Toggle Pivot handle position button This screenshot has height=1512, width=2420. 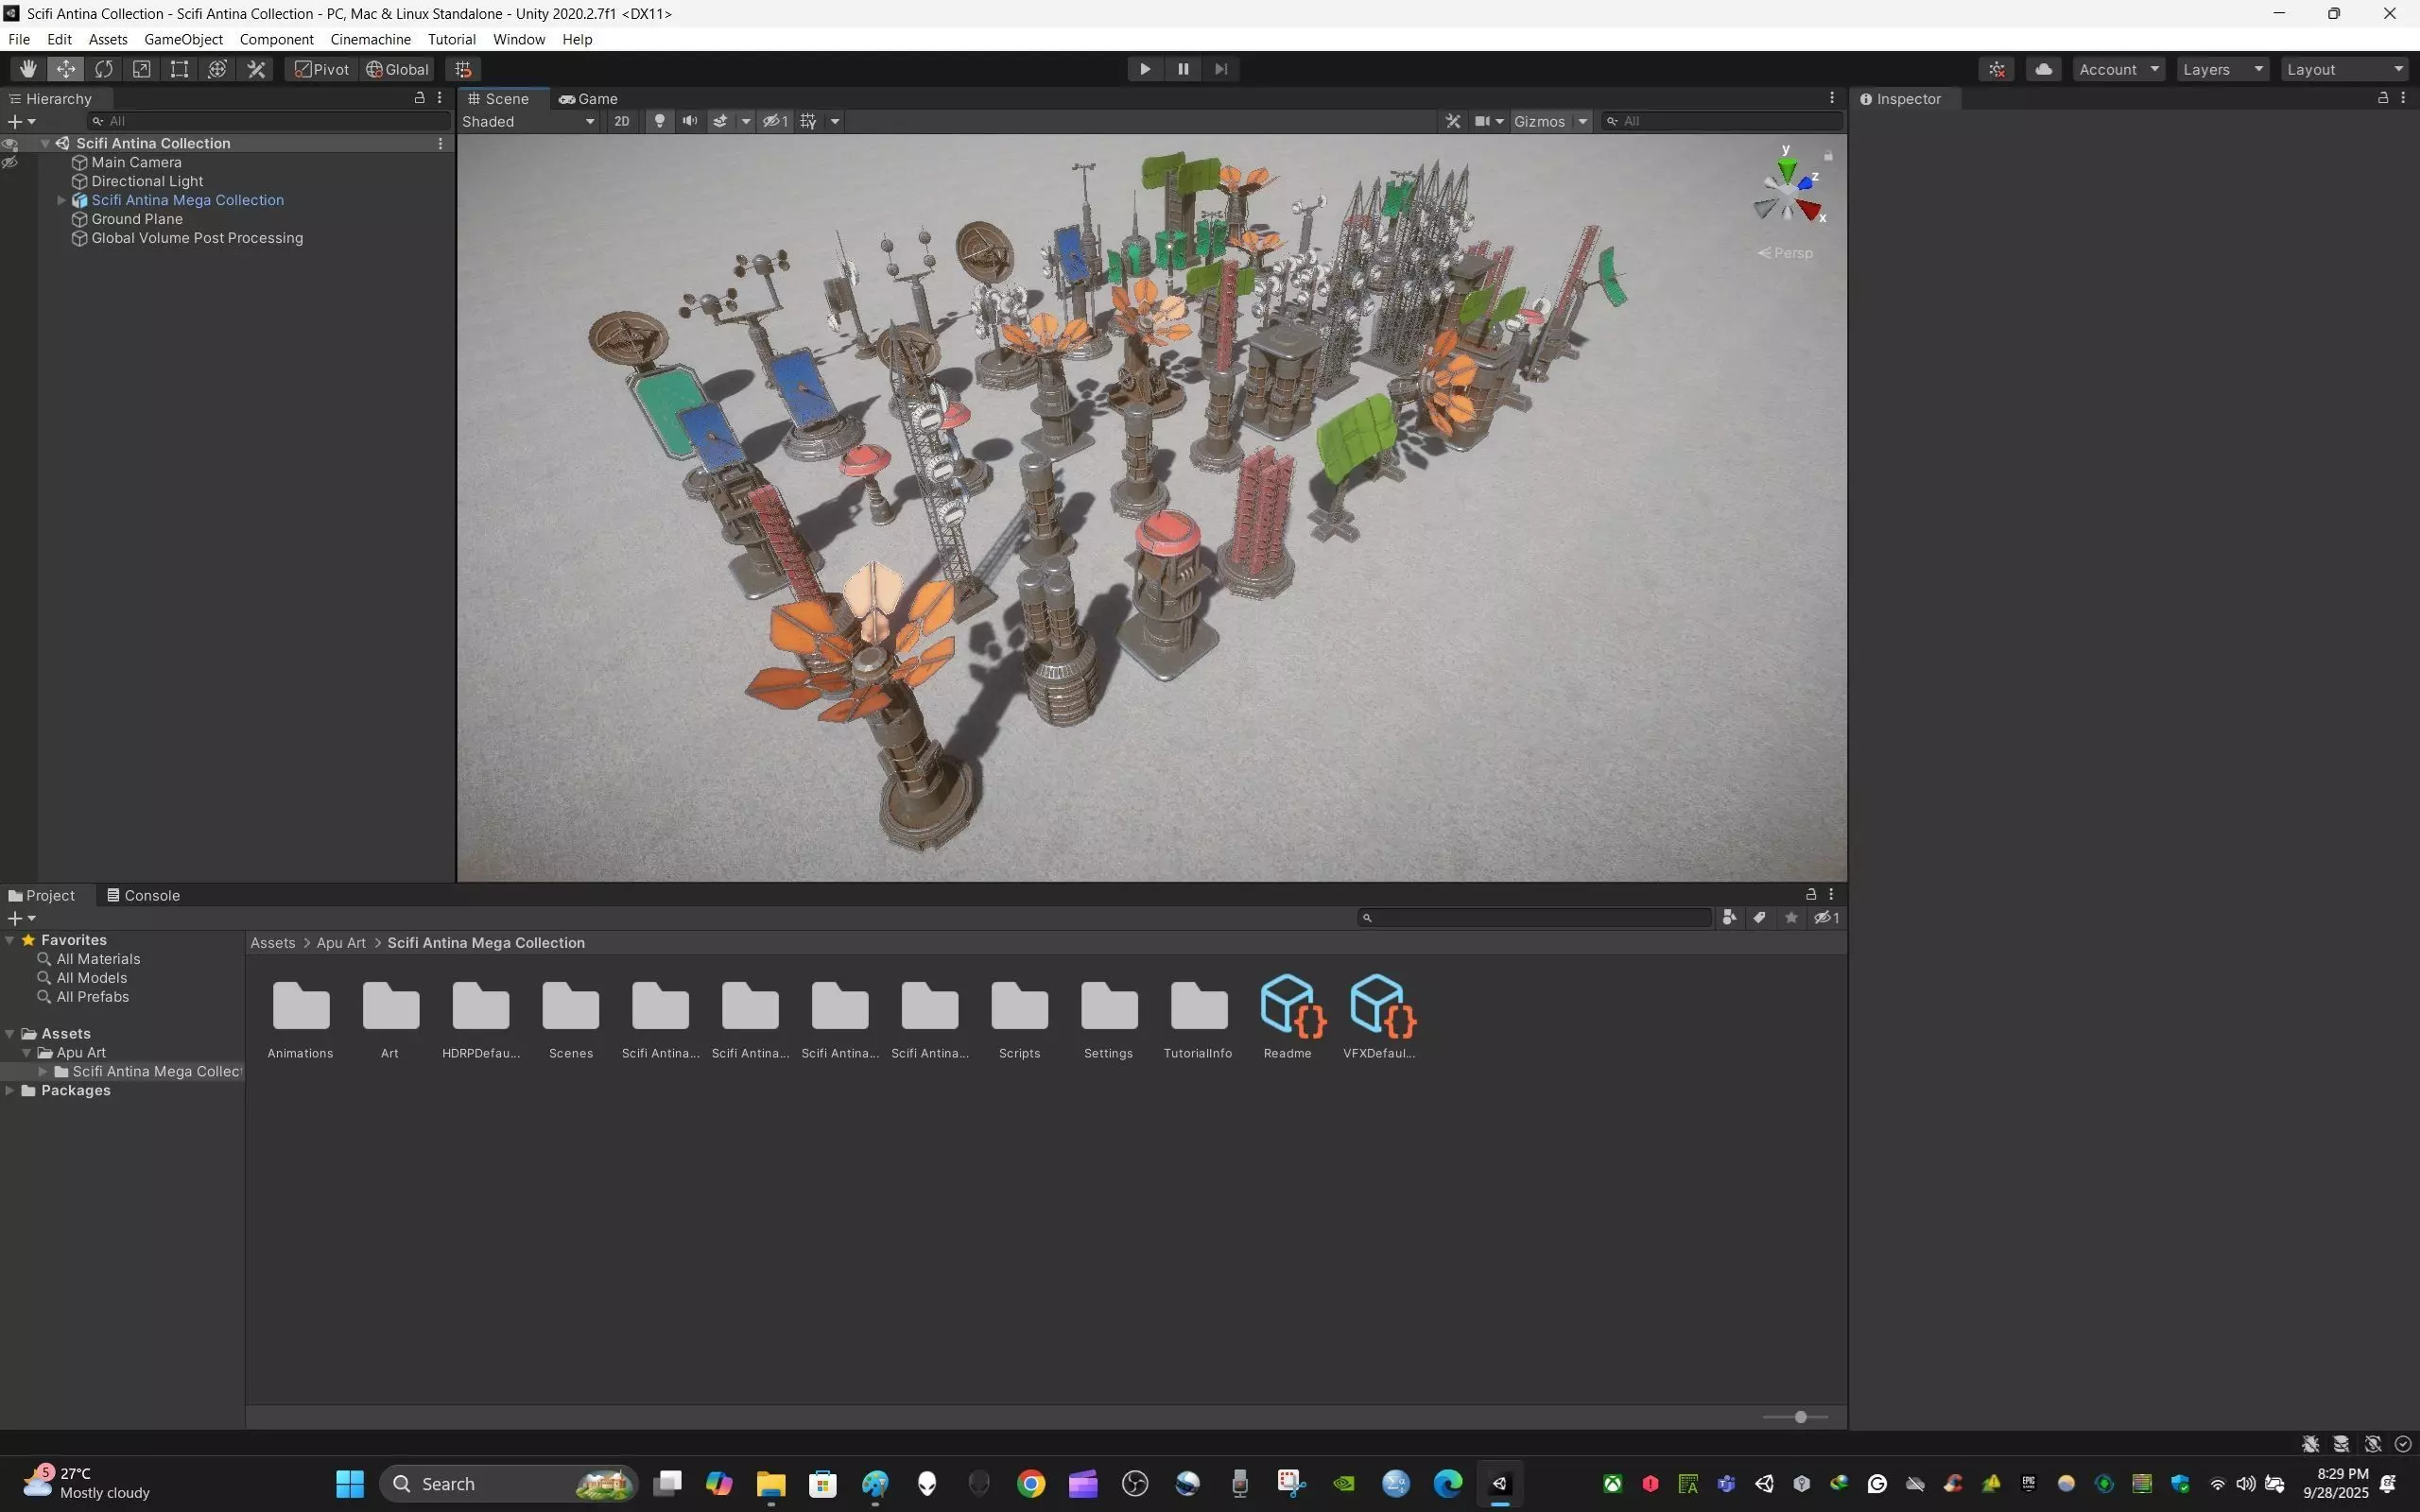click(322, 69)
